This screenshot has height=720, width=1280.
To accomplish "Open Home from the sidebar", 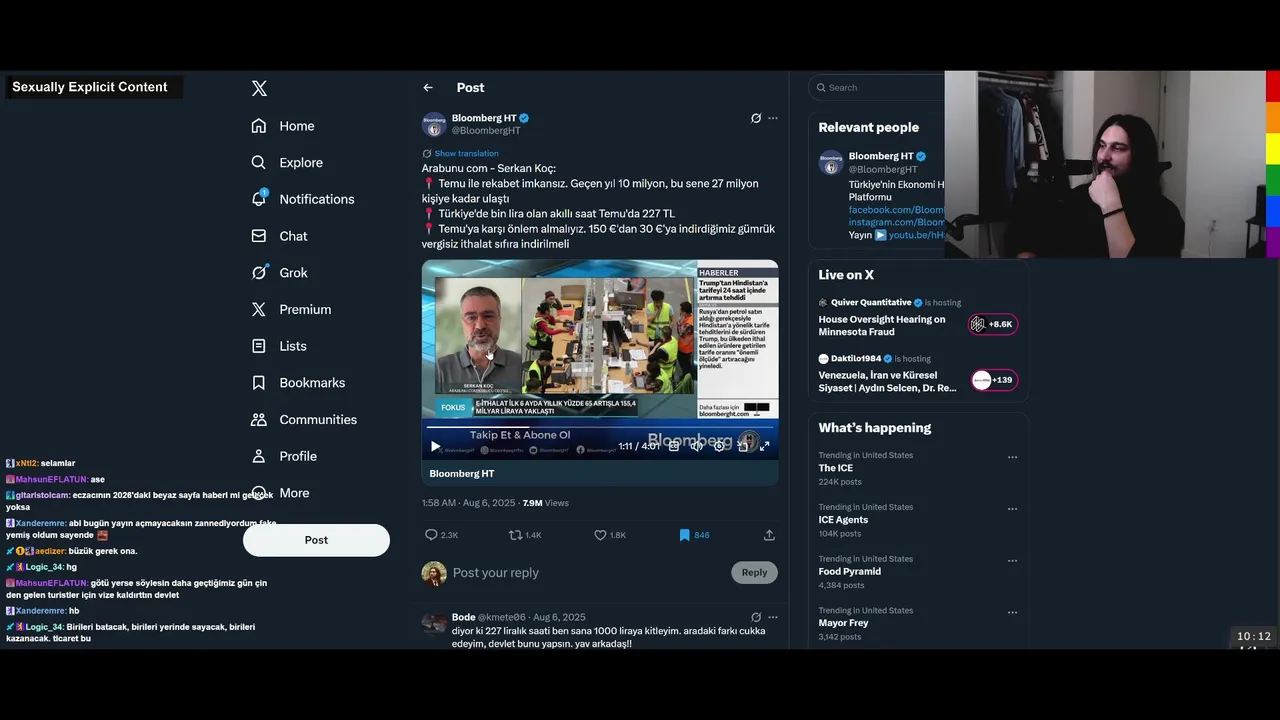I will click(283, 126).
